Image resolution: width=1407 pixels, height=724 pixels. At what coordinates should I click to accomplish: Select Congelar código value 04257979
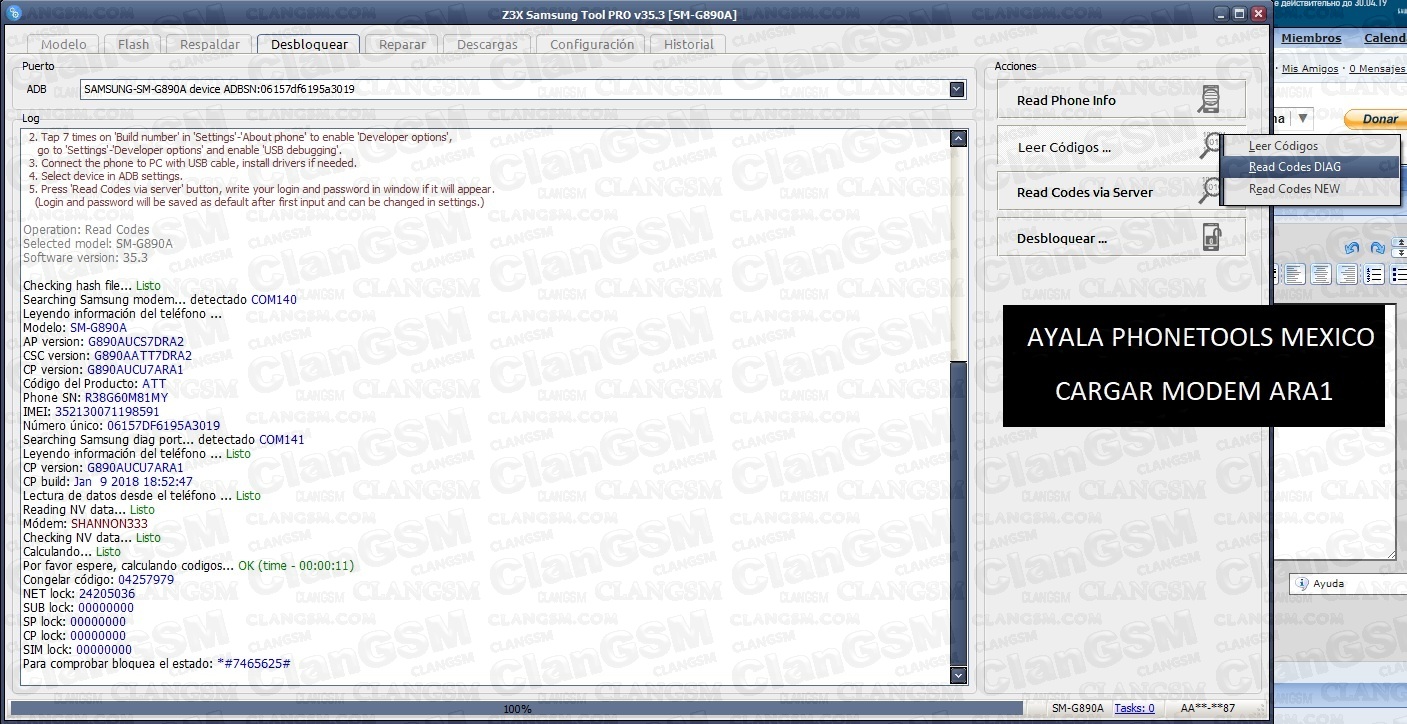(146, 579)
